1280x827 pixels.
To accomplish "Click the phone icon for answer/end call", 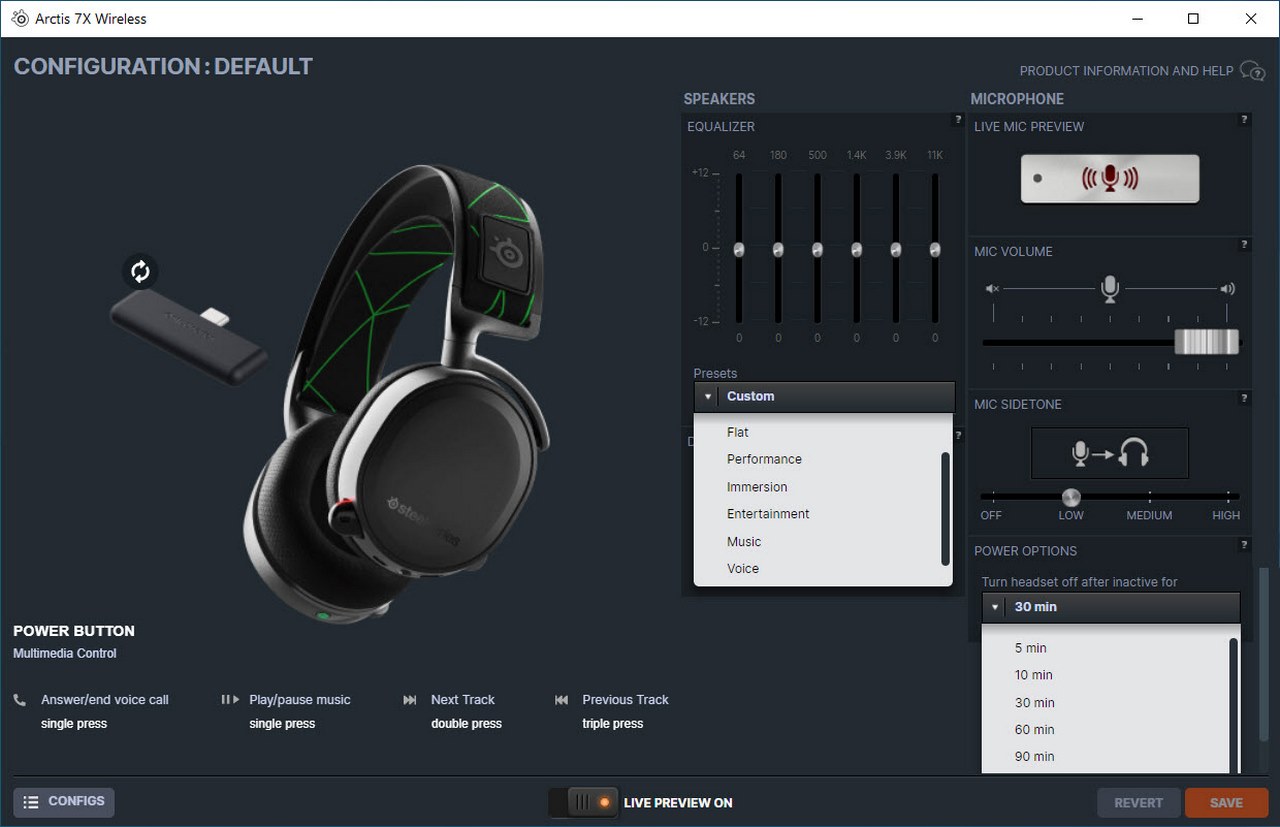I will tap(20, 700).
